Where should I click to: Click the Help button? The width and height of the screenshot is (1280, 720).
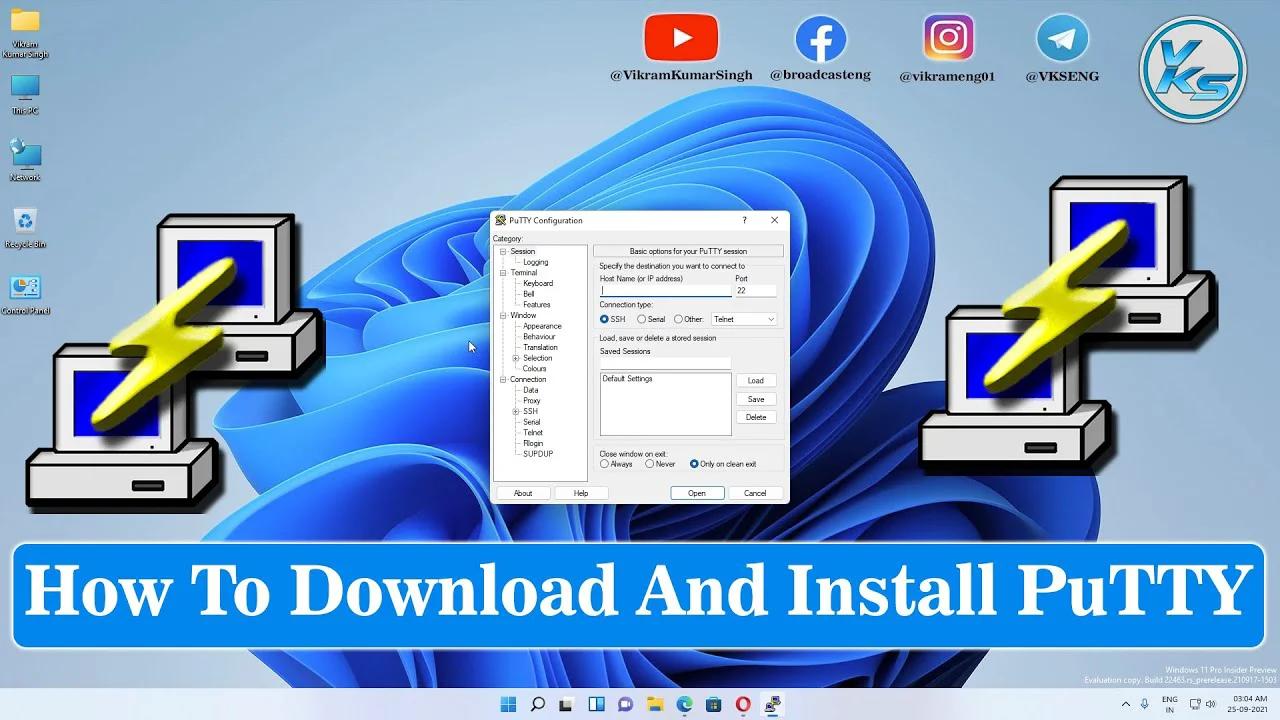pos(581,493)
